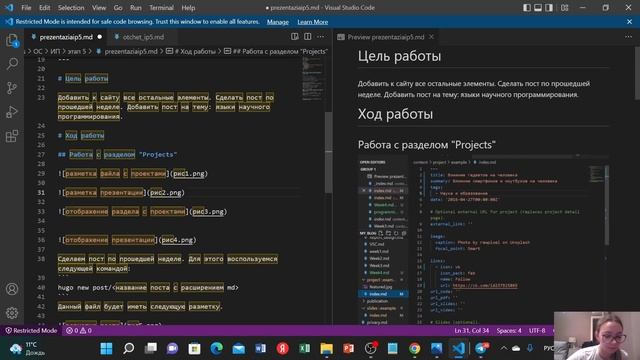Open Microsoft Edge from taskbar
640x360 pixels.
[216, 349]
